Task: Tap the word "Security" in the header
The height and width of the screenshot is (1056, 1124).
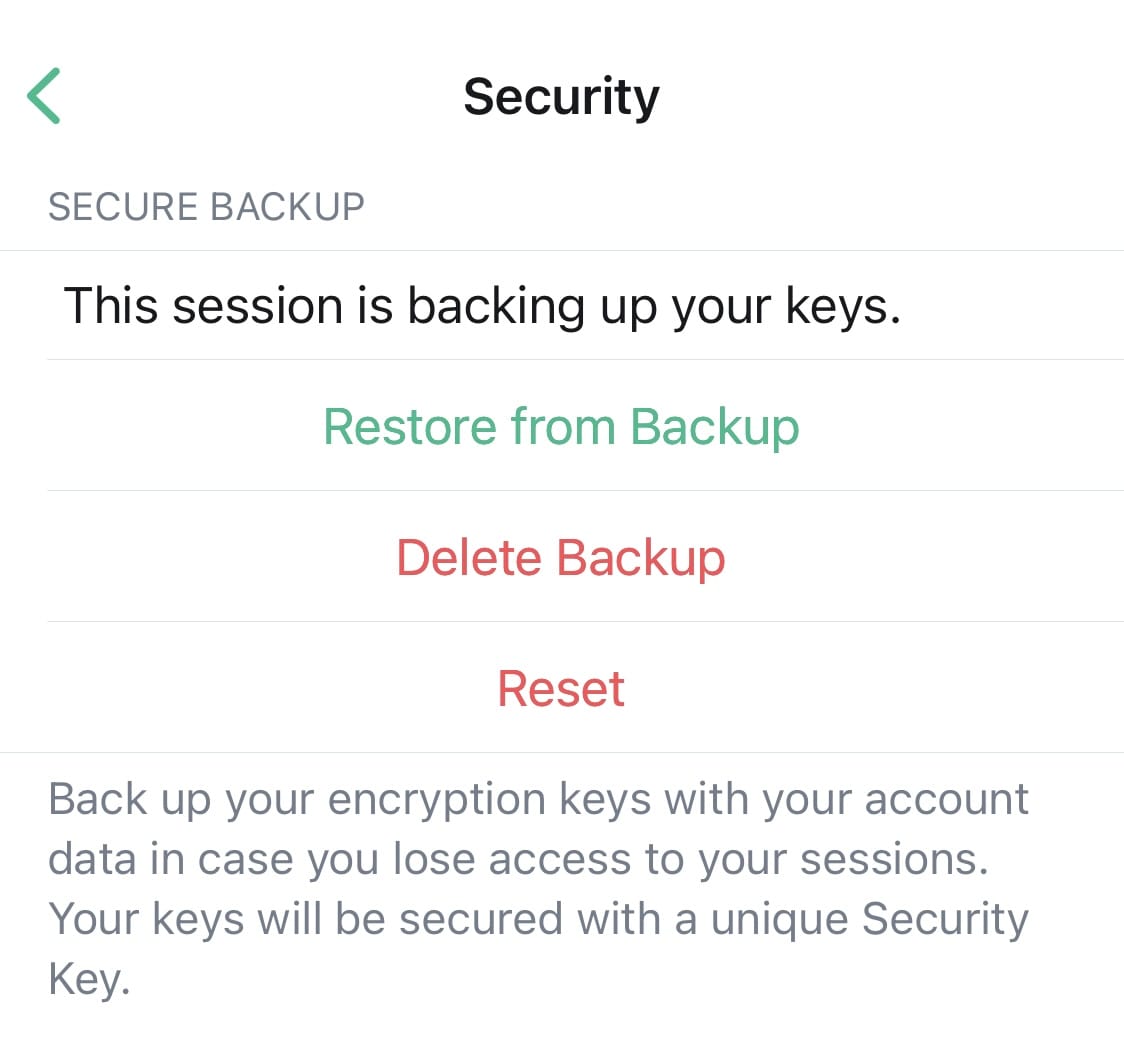Action: click(x=561, y=97)
